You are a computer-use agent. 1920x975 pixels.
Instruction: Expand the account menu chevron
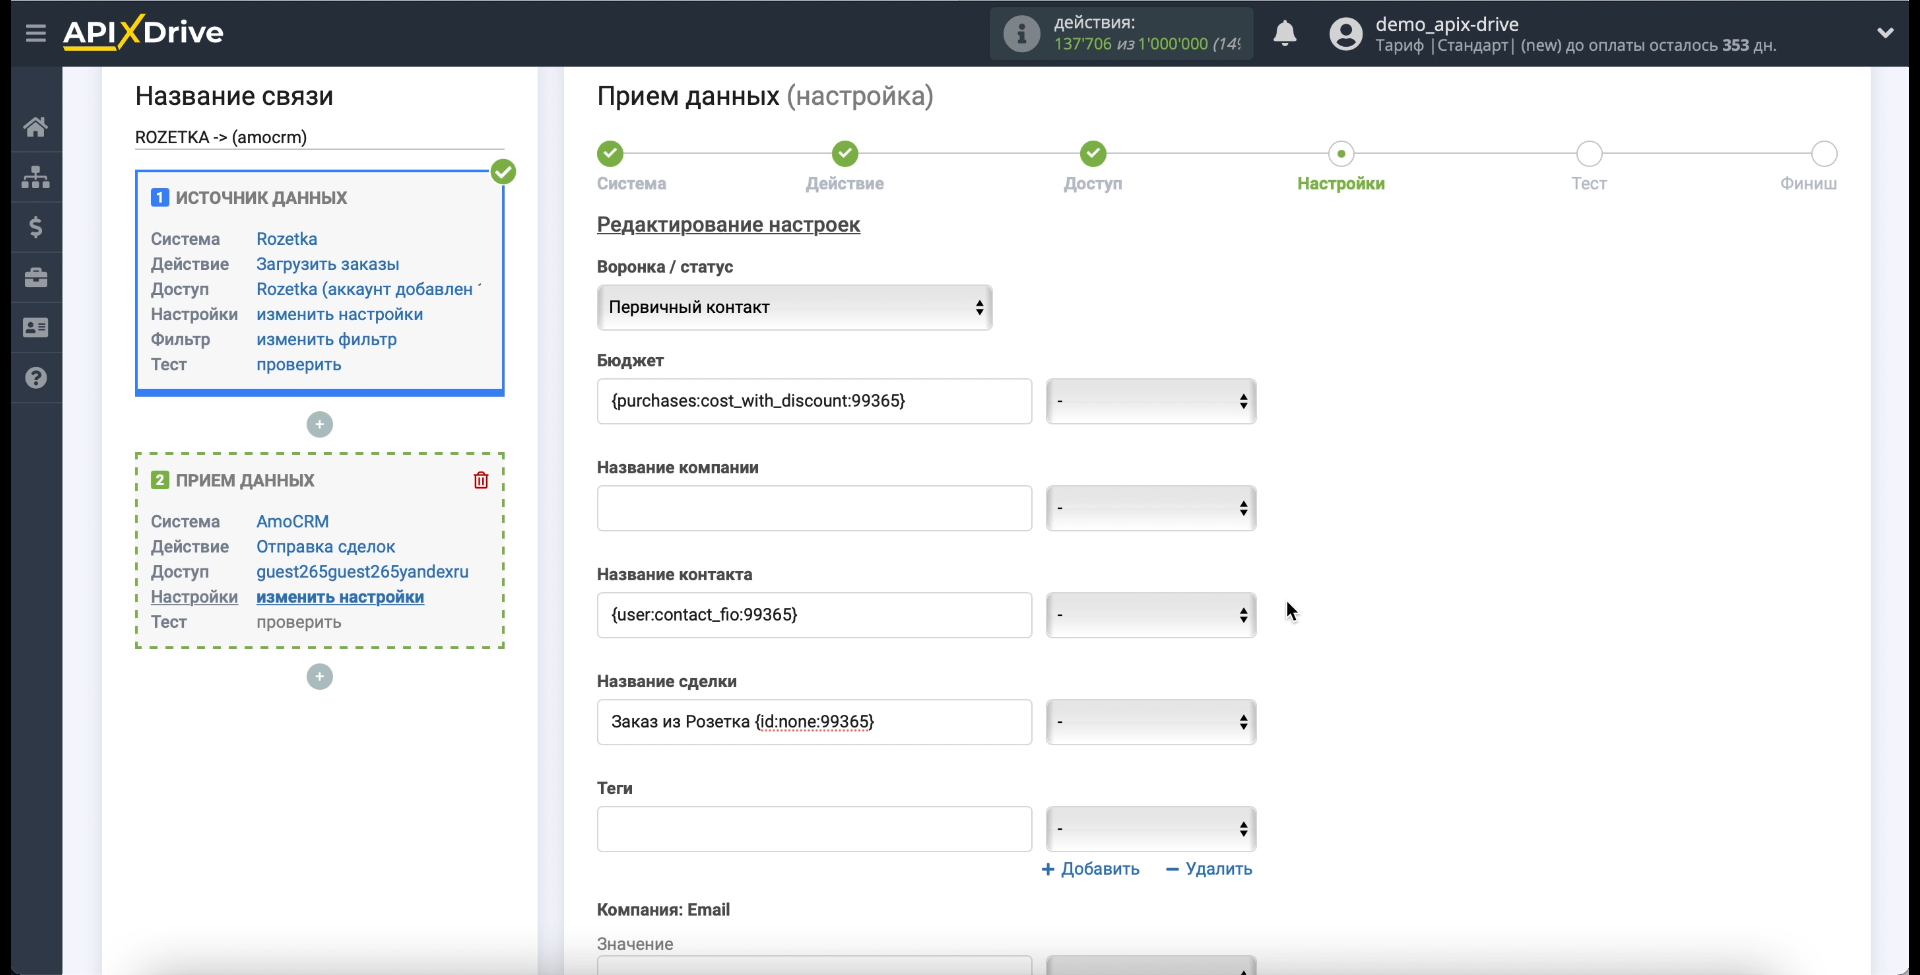point(1885,33)
